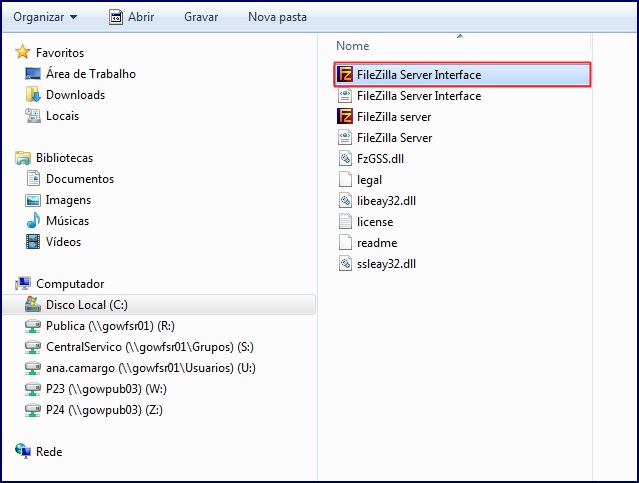Click the Abrir button's document icon
Screen dimensions: 639x483
[116, 17]
